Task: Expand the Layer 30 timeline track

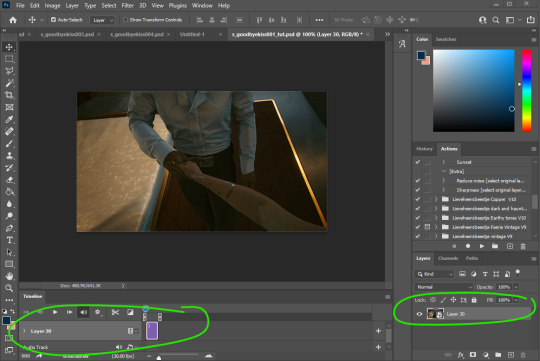Action: (x=24, y=331)
